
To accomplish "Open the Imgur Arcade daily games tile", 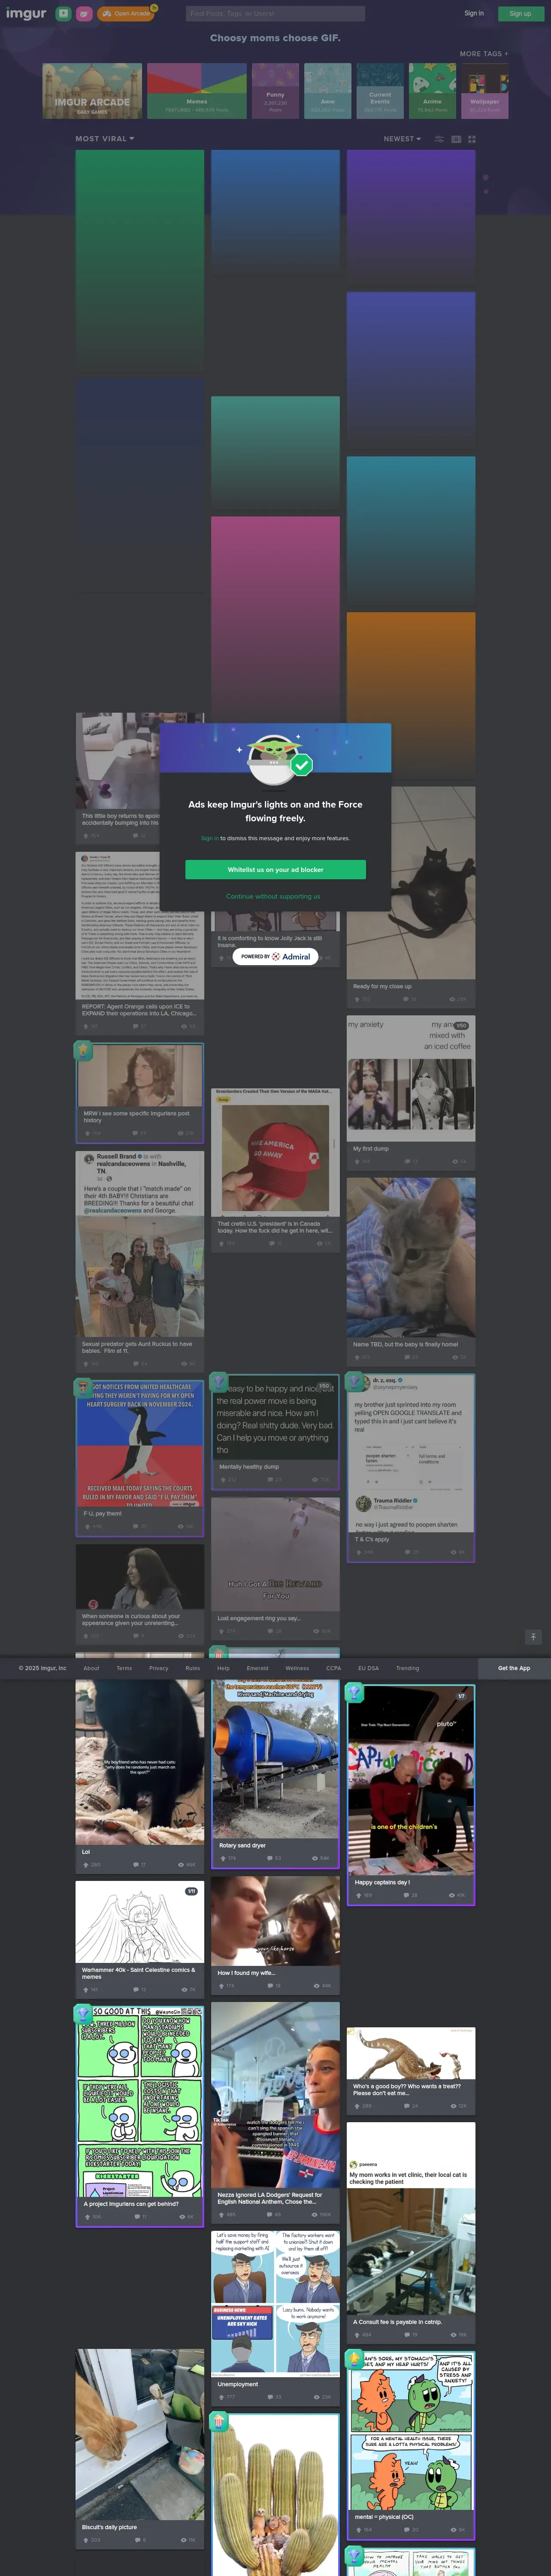I will pyautogui.click(x=92, y=91).
